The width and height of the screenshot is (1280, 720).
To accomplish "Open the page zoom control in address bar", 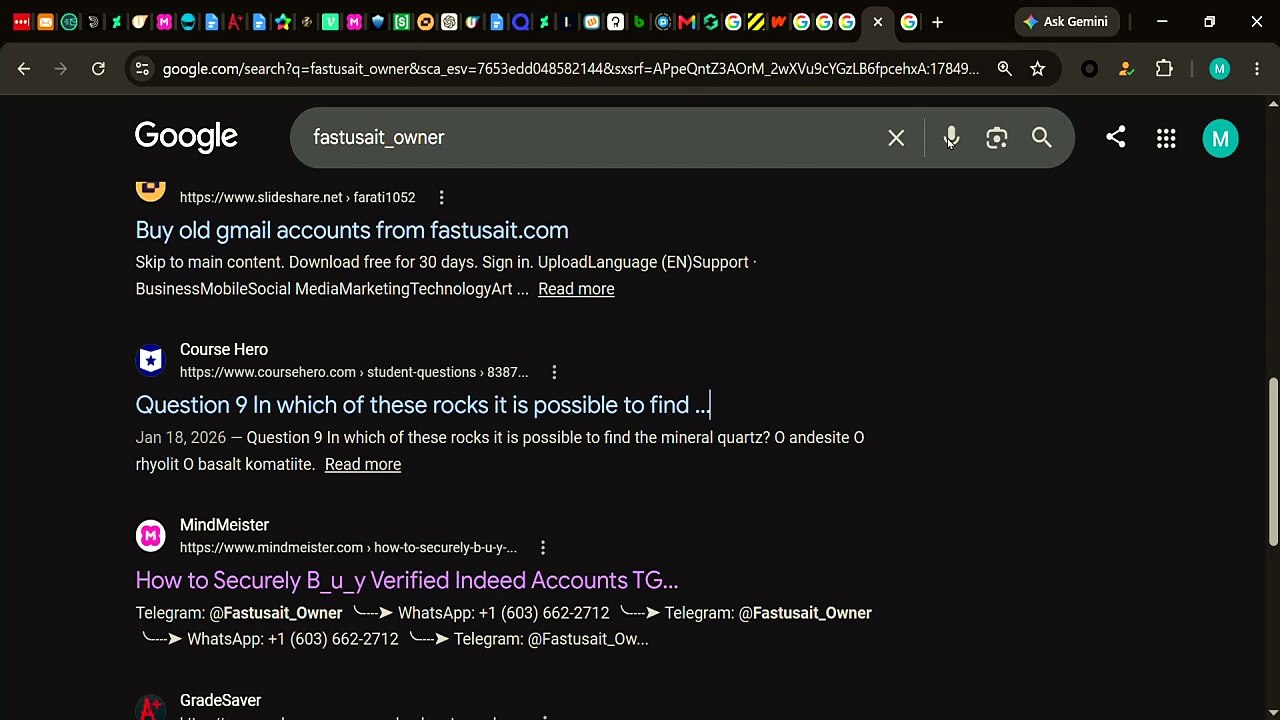I will click(1004, 69).
